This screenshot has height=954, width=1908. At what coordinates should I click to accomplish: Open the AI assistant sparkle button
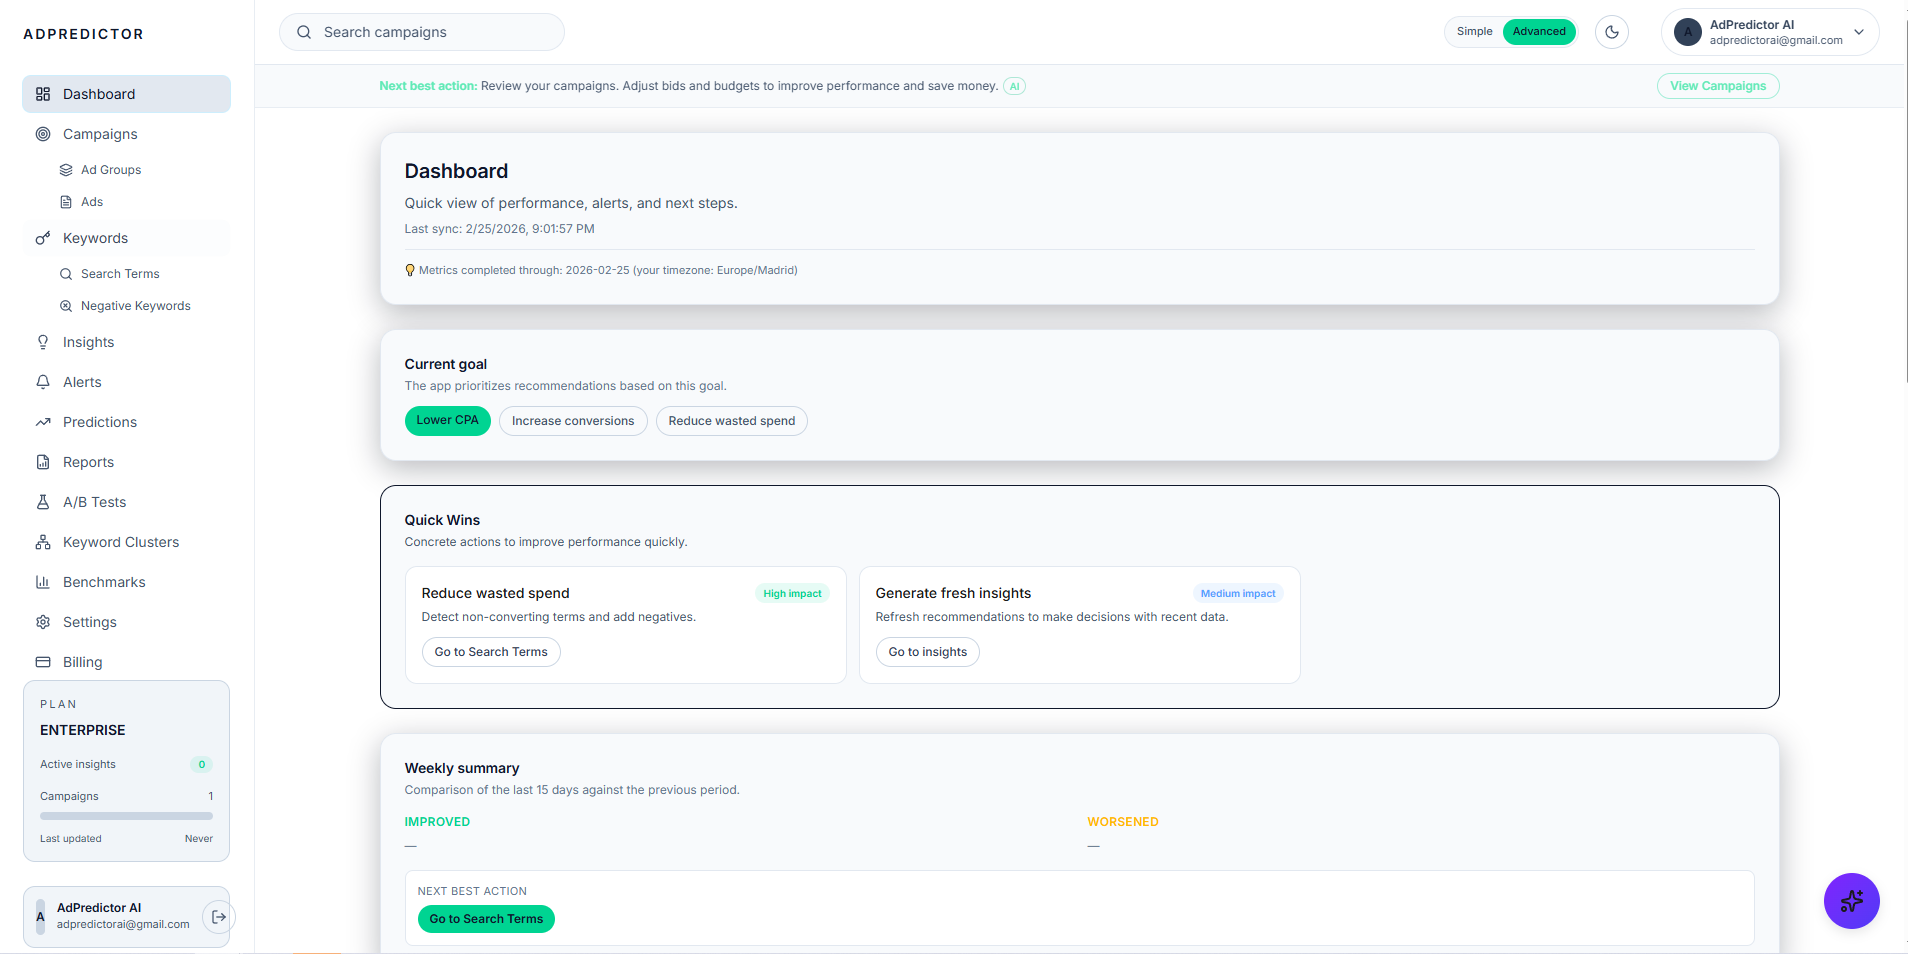(x=1851, y=901)
